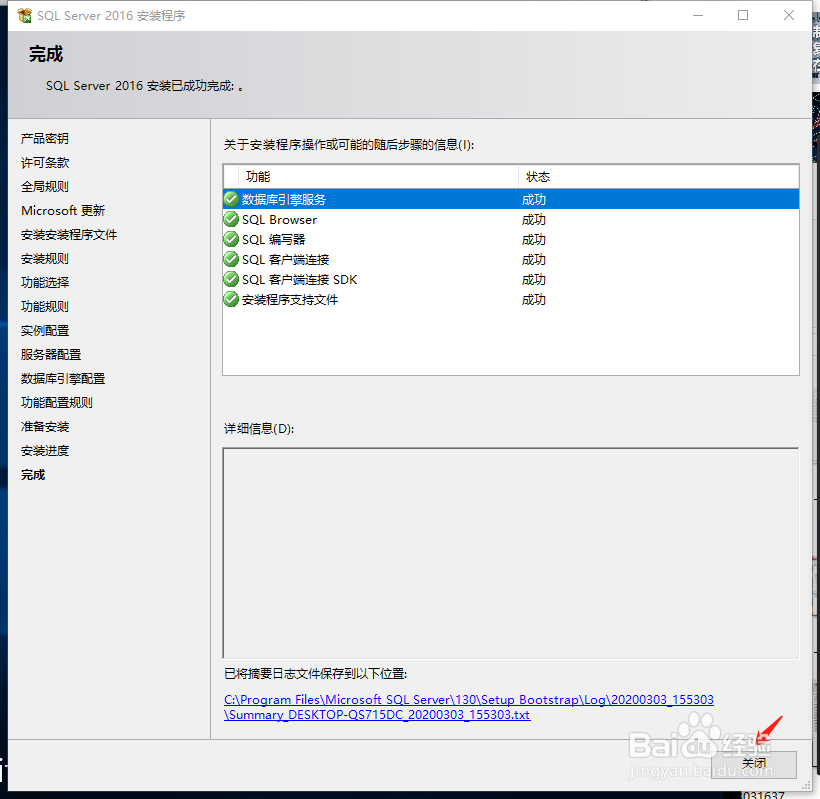Click green check icon beside SQL Browser
The height and width of the screenshot is (799, 820).
[231, 219]
